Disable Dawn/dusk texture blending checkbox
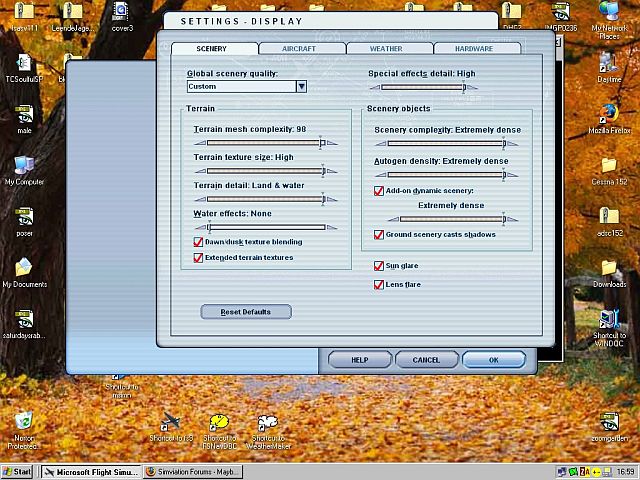This screenshot has height=480, width=640. tap(198, 242)
